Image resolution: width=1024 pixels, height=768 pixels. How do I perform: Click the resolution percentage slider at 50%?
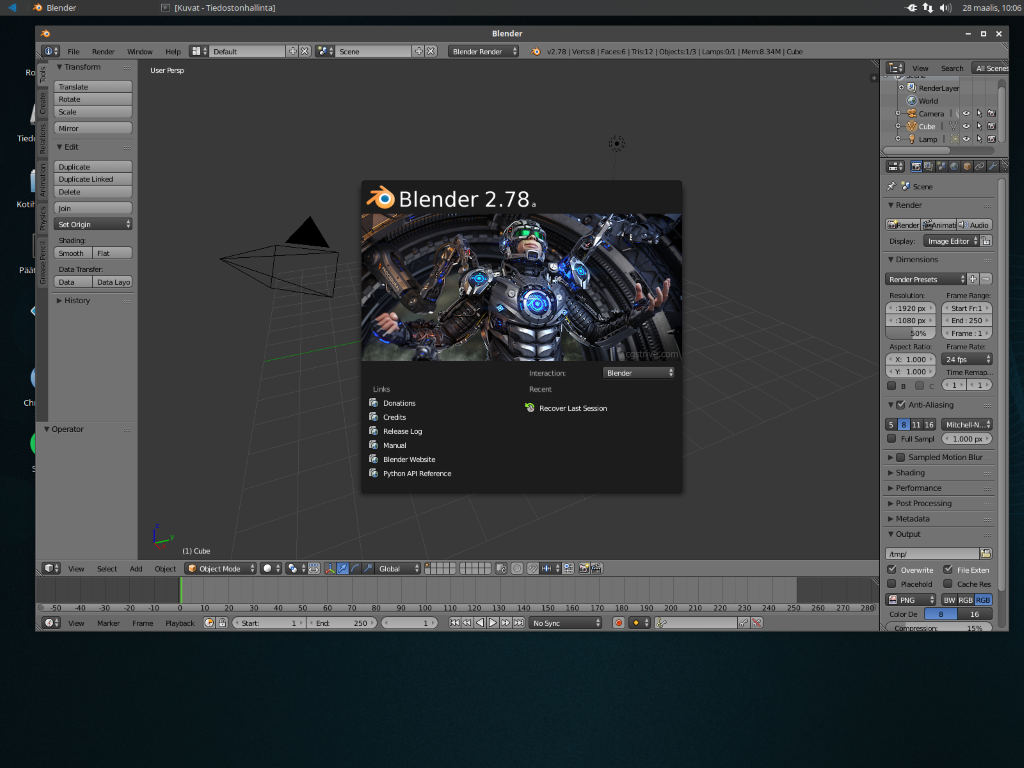pyautogui.click(x=911, y=333)
